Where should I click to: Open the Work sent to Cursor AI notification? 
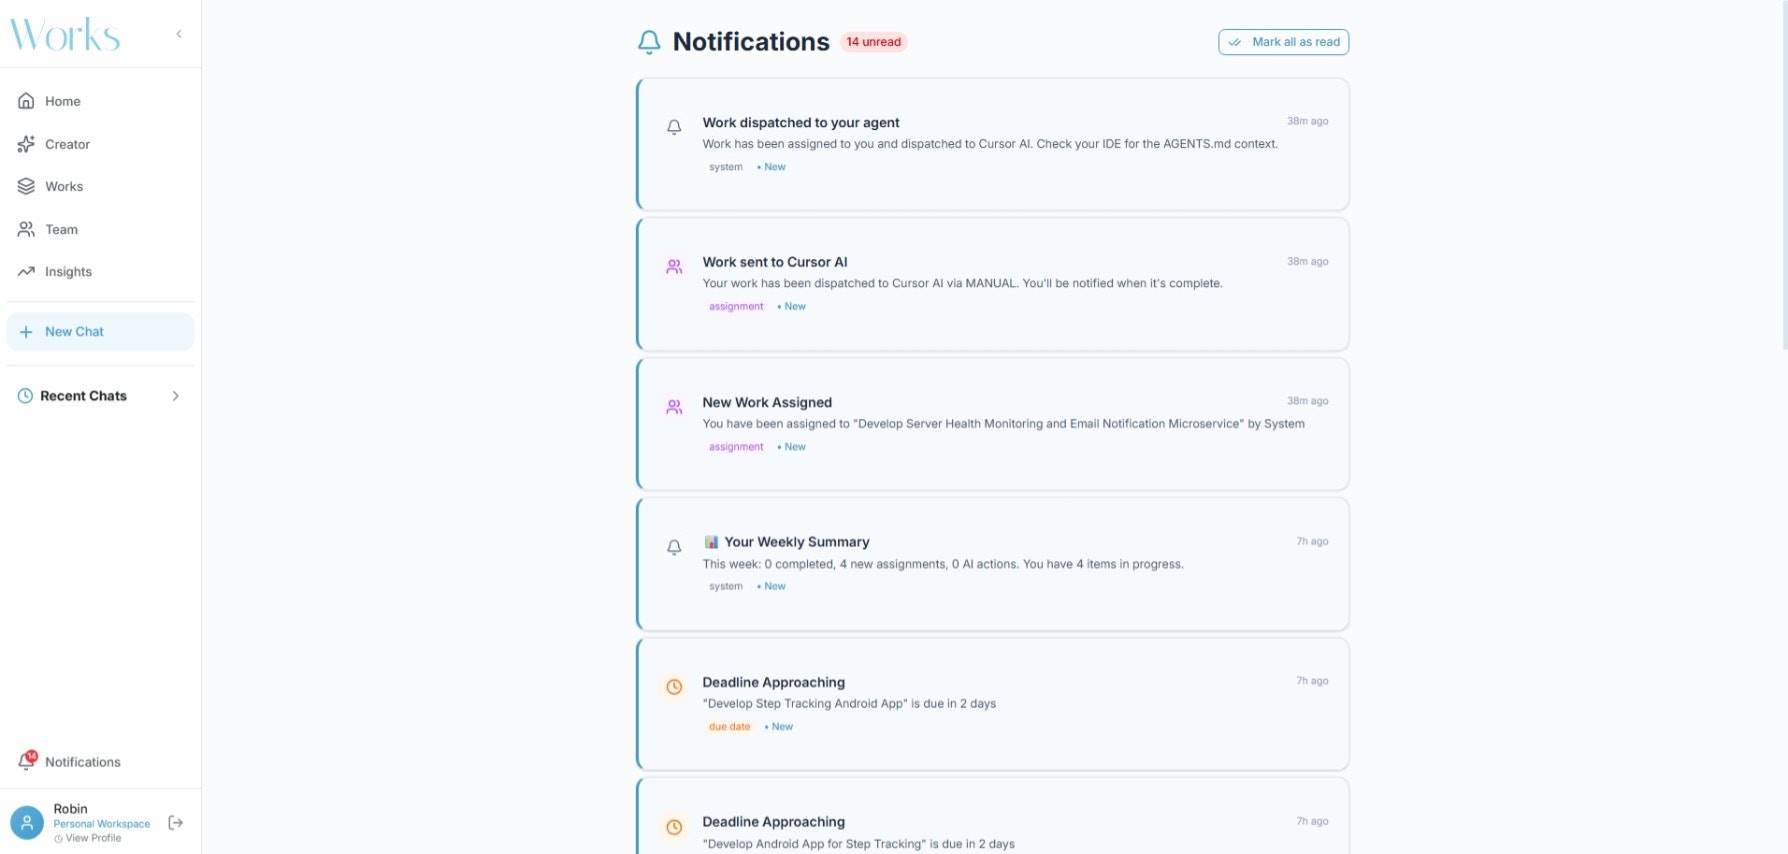coord(993,284)
